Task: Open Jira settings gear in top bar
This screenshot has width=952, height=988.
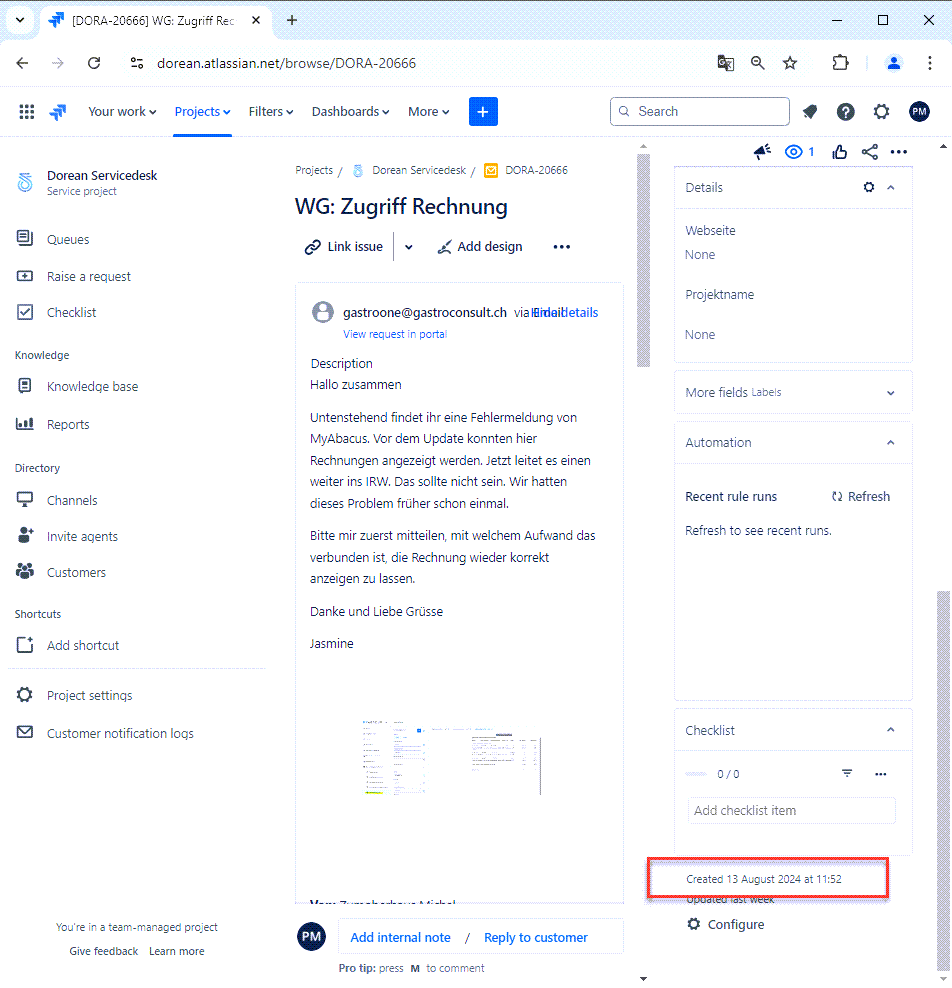Action: click(881, 112)
